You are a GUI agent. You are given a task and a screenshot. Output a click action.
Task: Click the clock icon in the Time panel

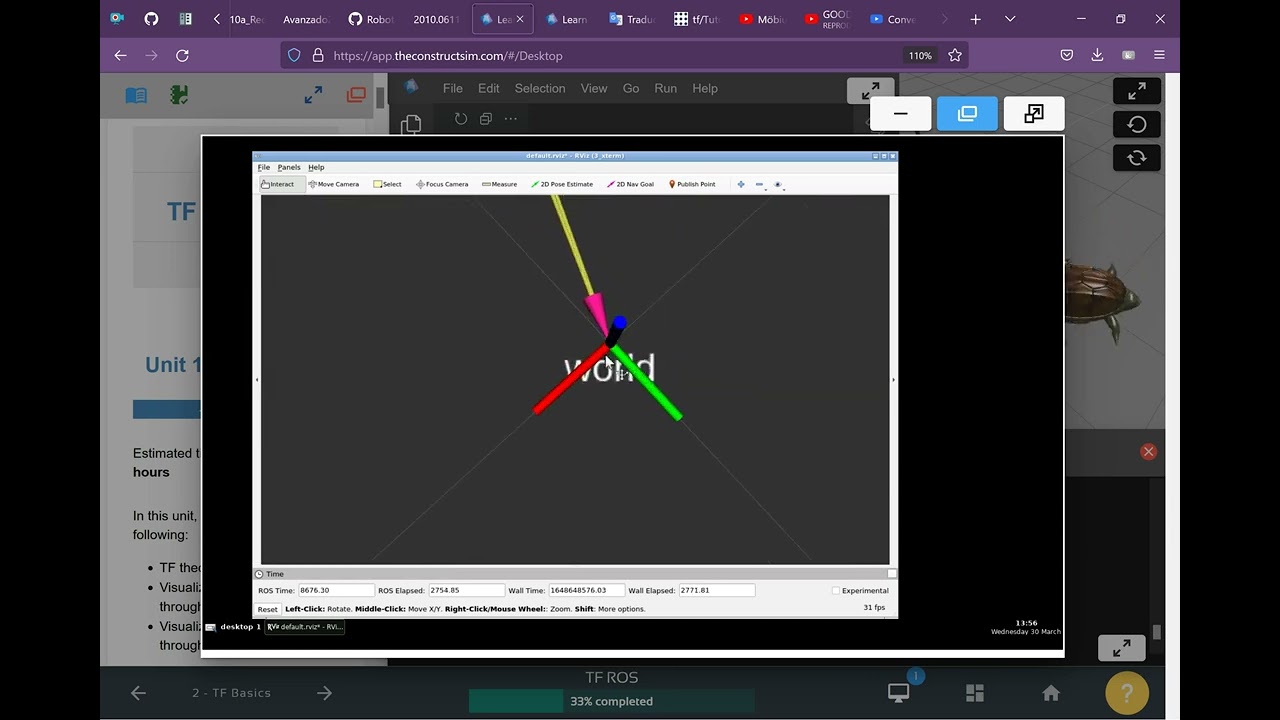point(259,574)
